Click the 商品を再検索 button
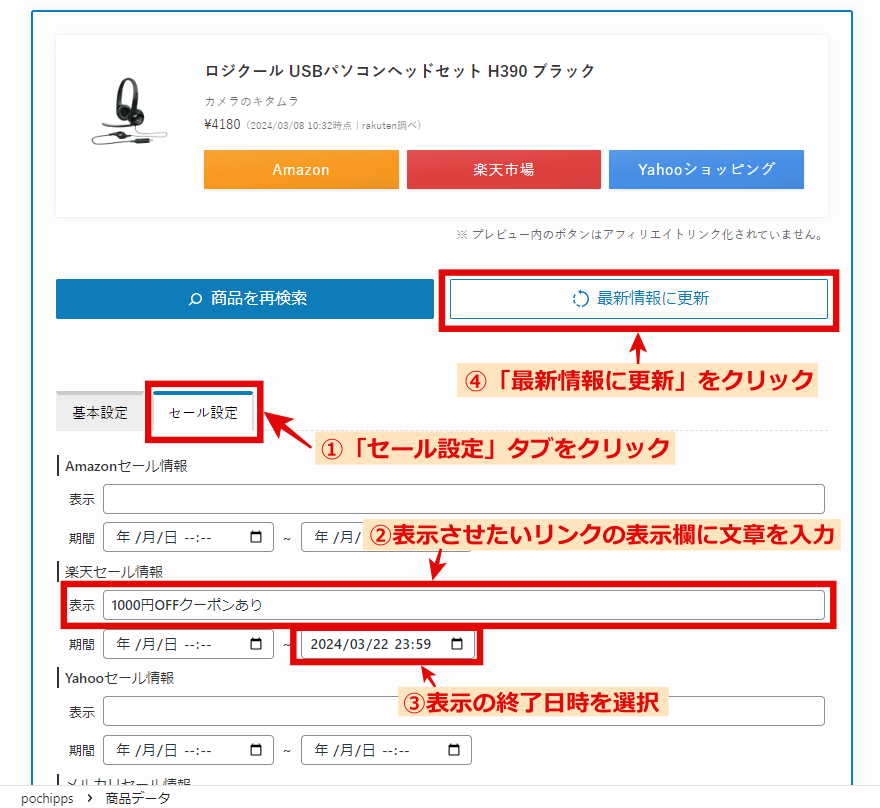The width and height of the screenshot is (880, 808). pos(245,299)
